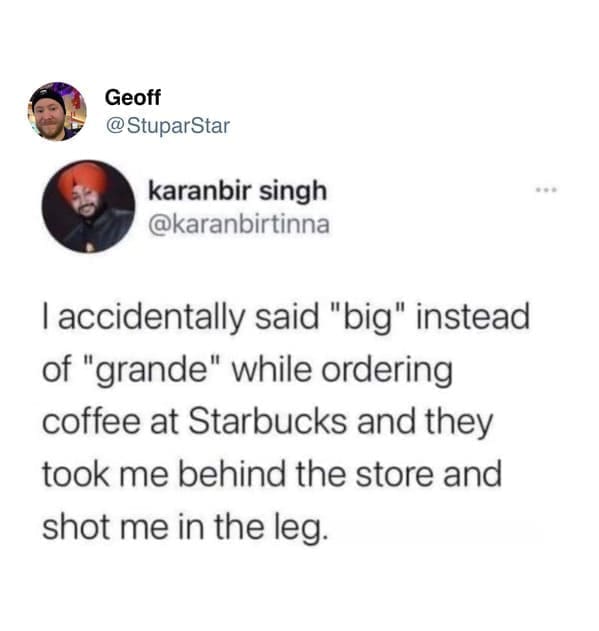This screenshot has width=599, height=631.
Task: Click the karanbir singh display name
Action: coord(238,190)
